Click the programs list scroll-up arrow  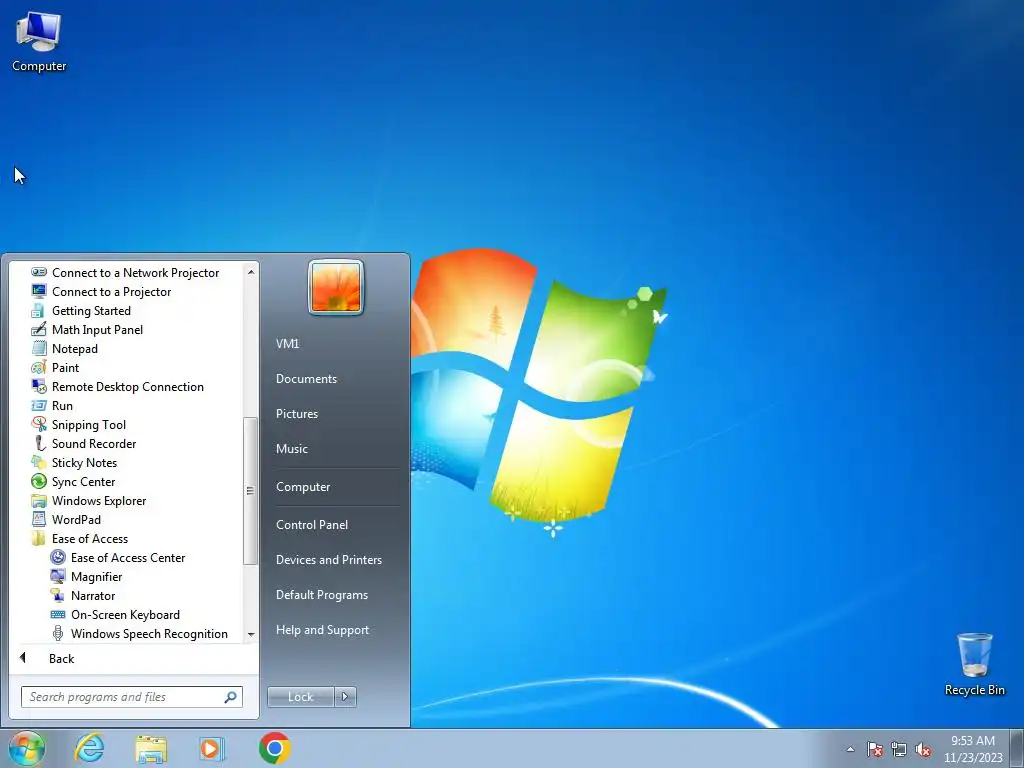[251, 272]
